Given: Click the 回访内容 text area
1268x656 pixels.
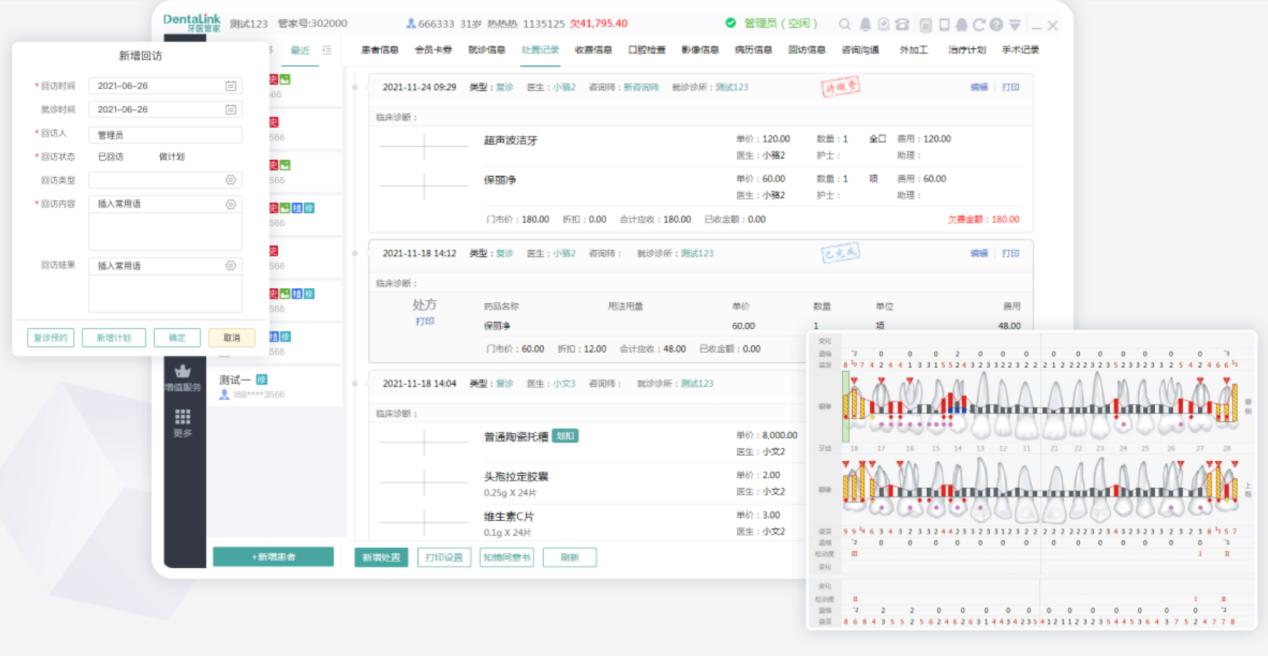Looking at the screenshot, I should pyautogui.click(x=165, y=232).
